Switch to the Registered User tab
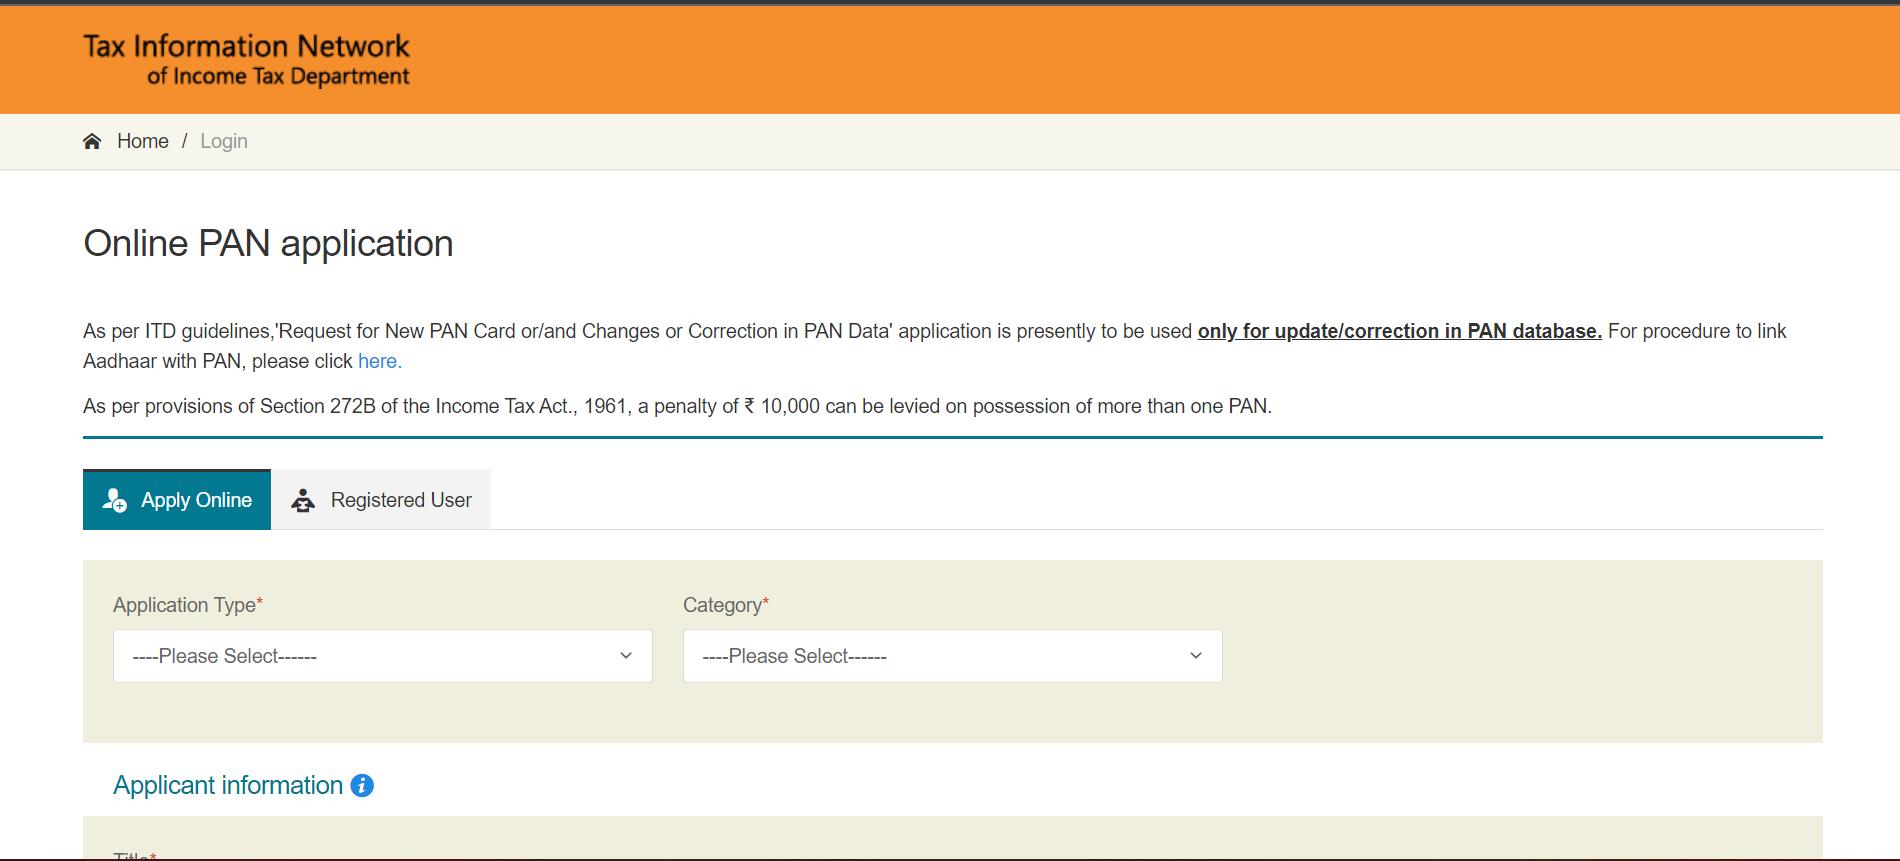The image size is (1900, 861). pyautogui.click(x=381, y=500)
